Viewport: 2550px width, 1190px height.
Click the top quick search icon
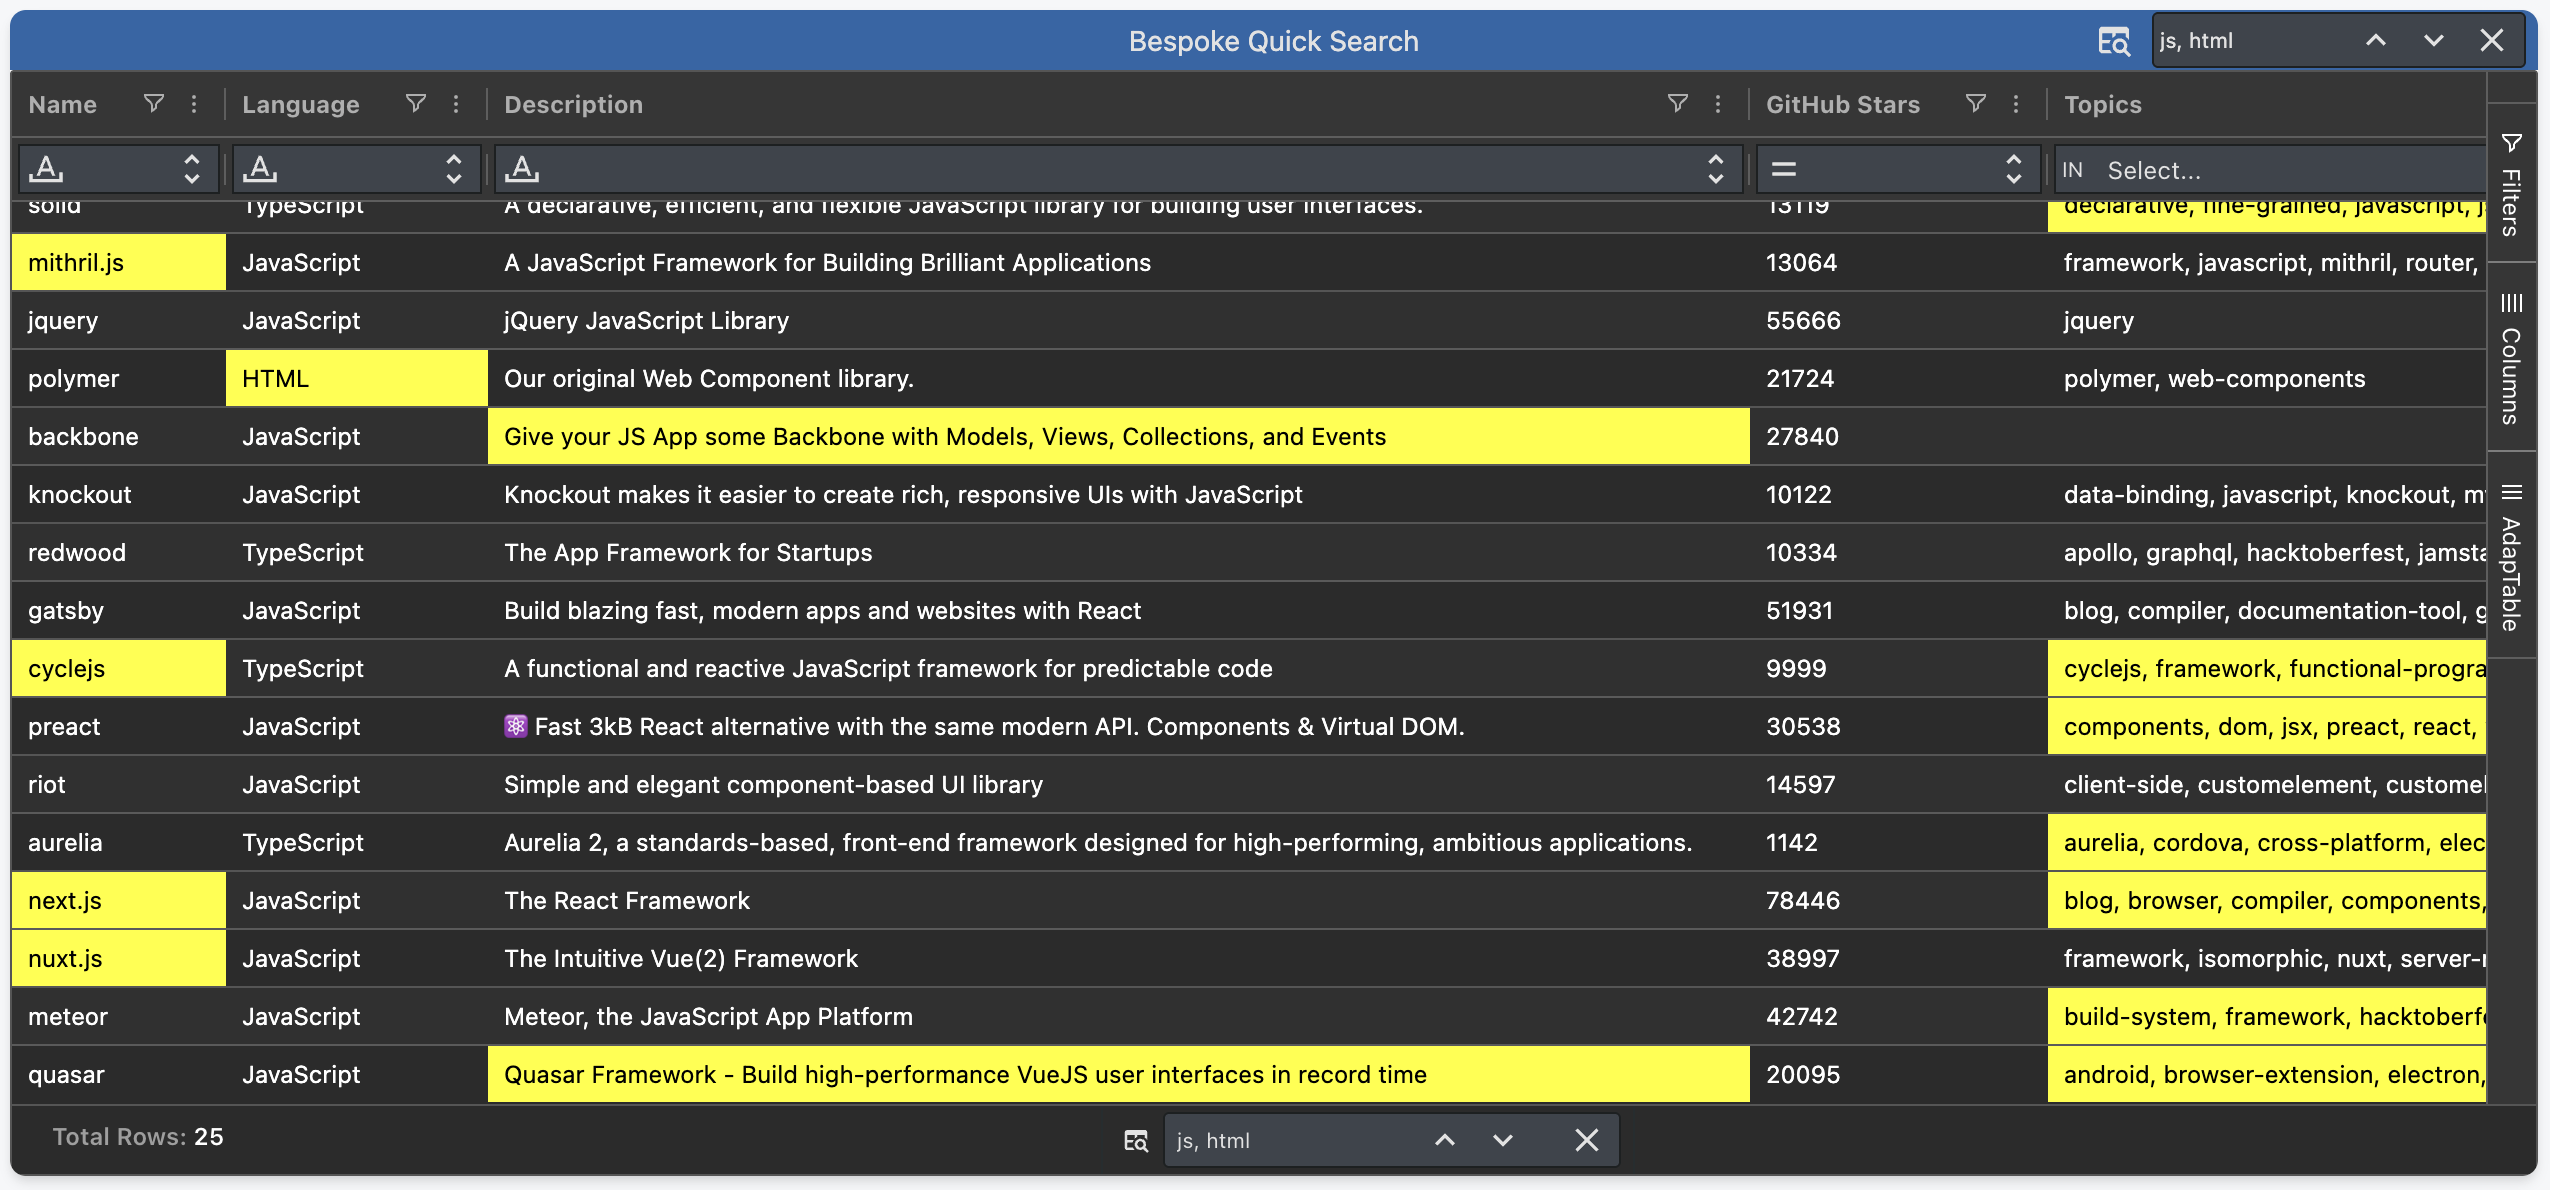coord(2113,41)
